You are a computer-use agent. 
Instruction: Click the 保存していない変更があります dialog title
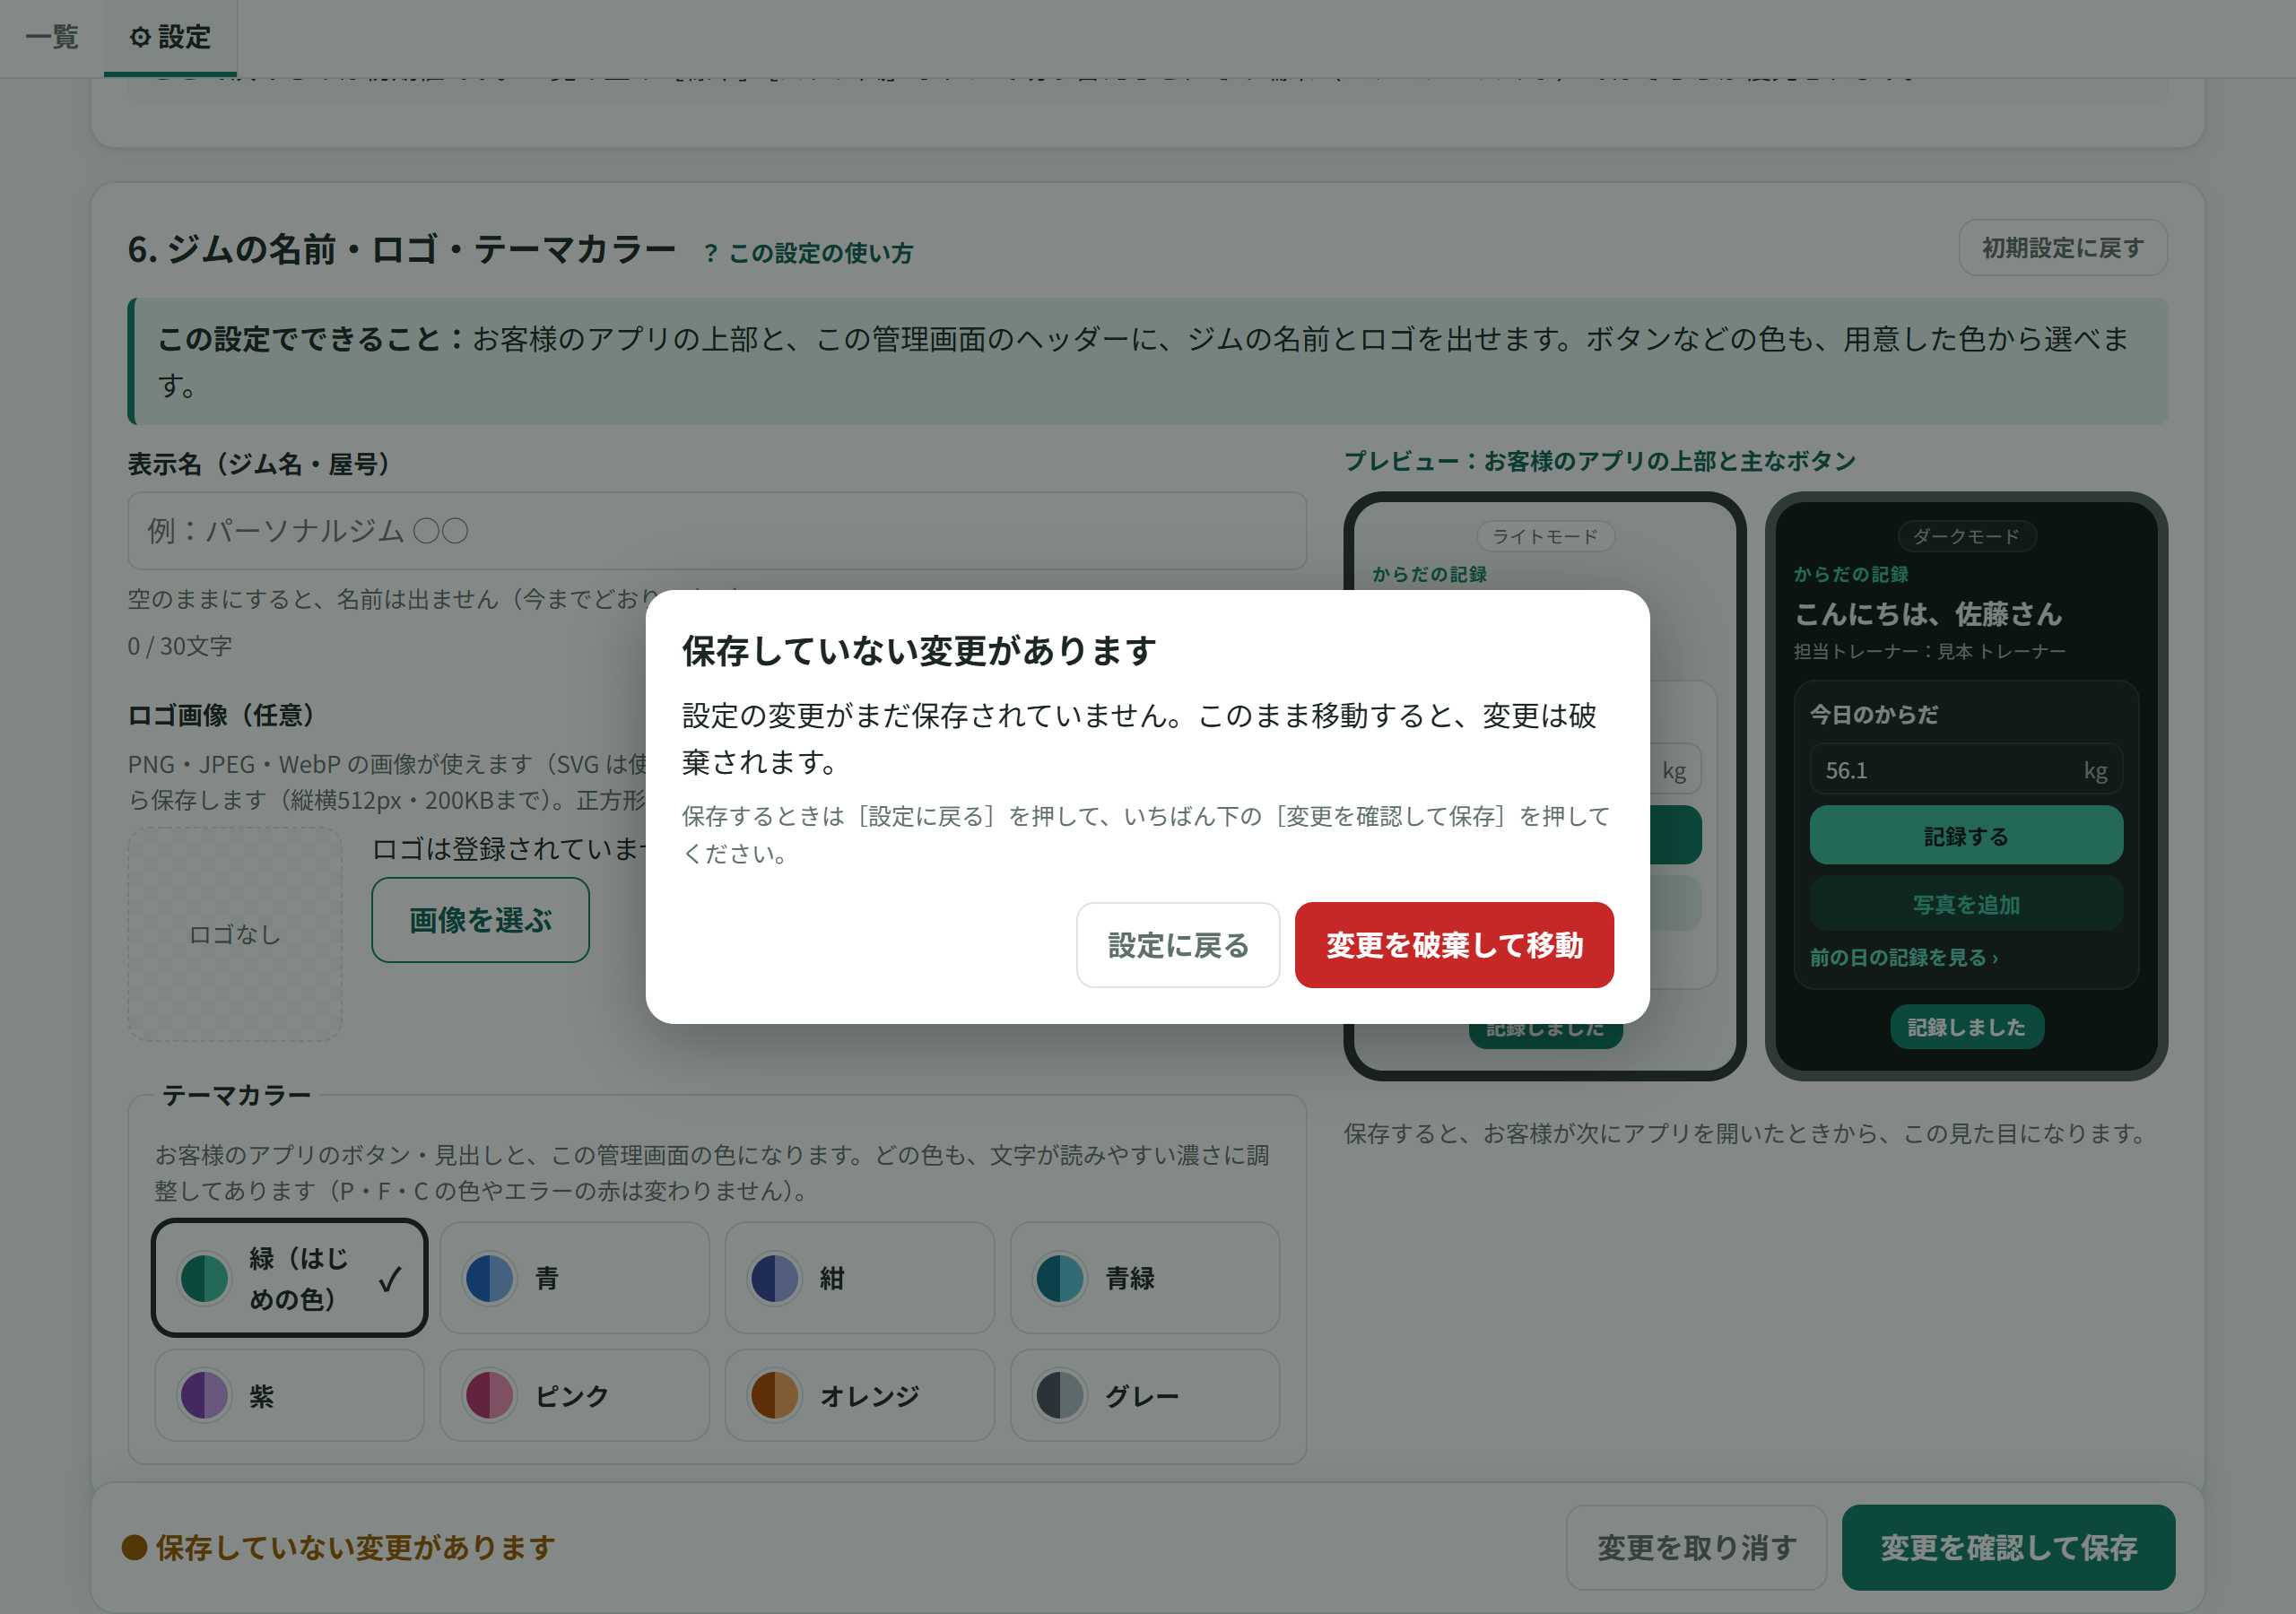[x=919, y=651]
